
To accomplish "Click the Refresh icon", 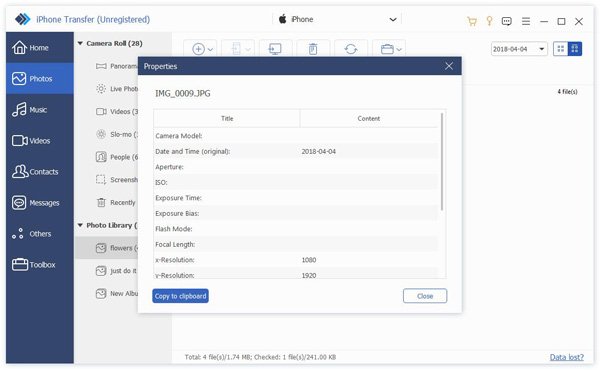I will tap(351, 49).
